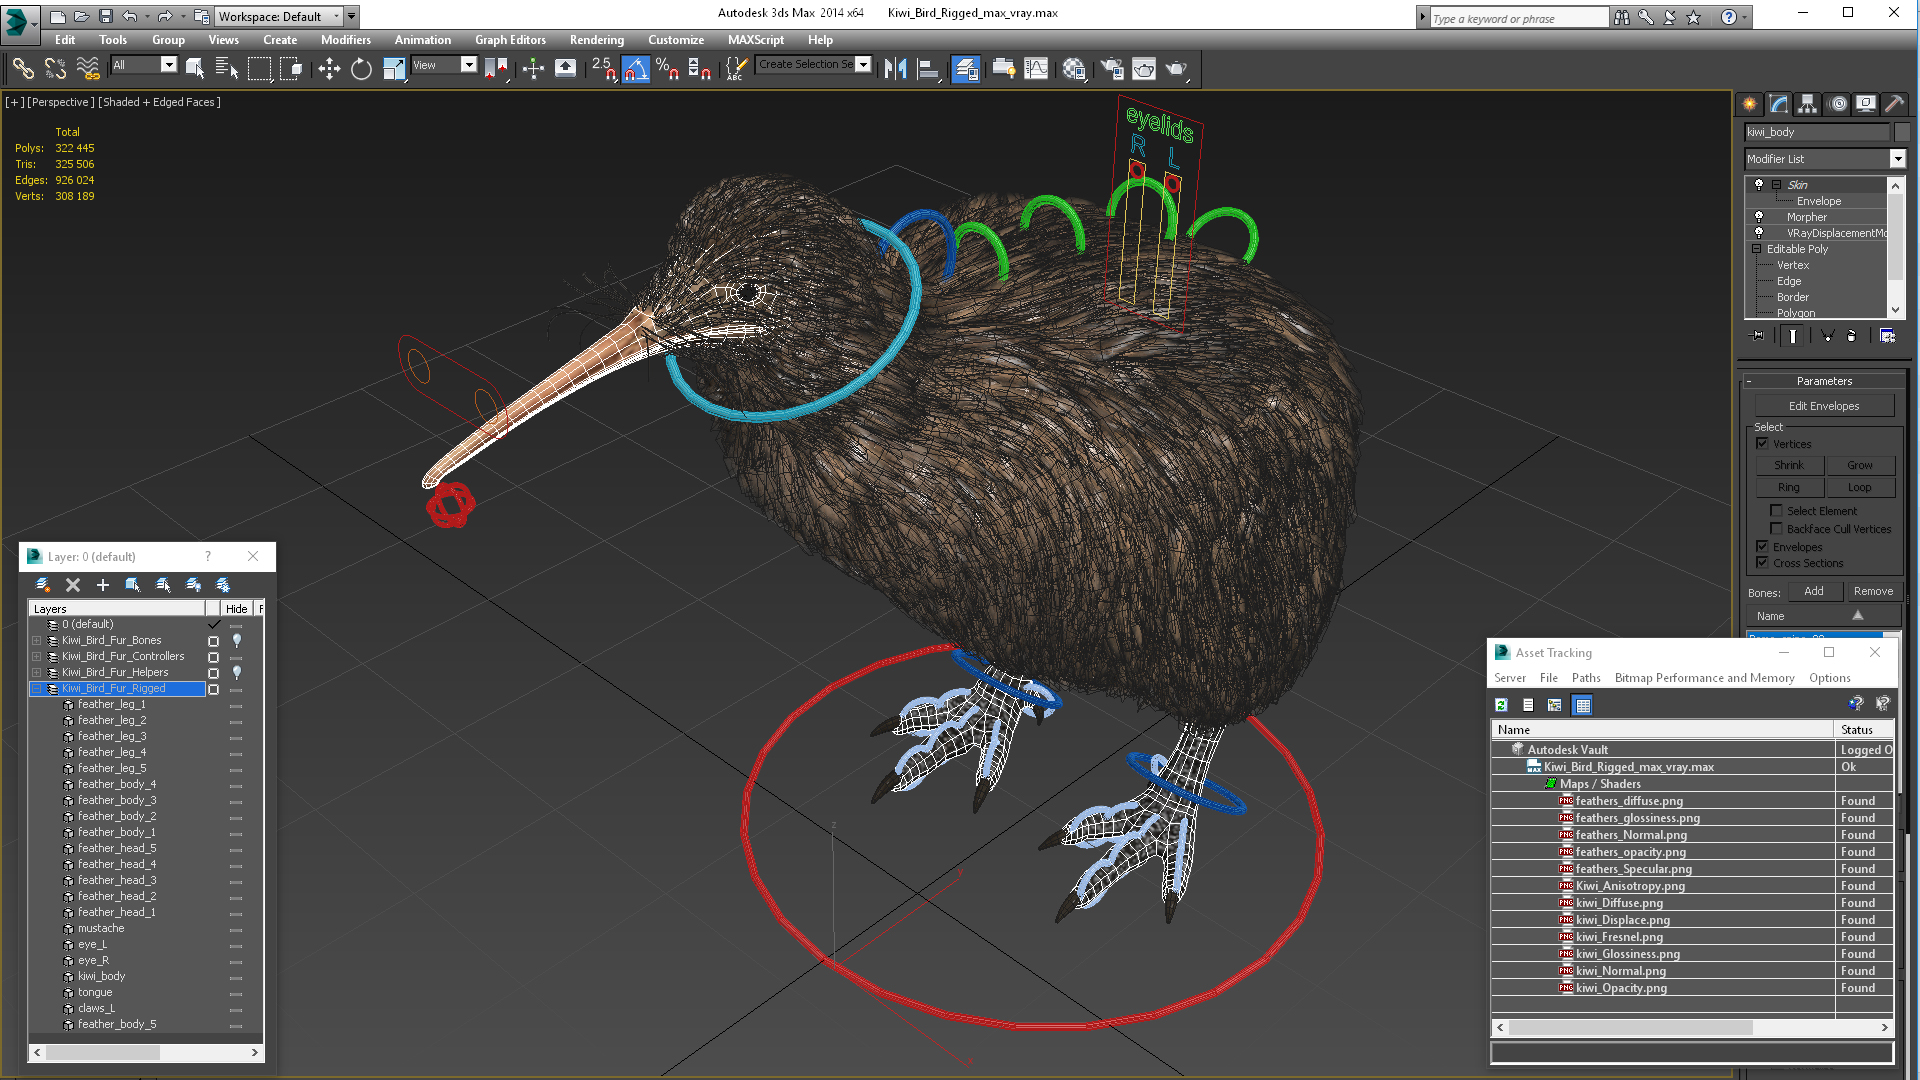Screen dimensions: 1920x1080
Task: Uncheck the Vertices checkbox
Action: [1763, 444]
